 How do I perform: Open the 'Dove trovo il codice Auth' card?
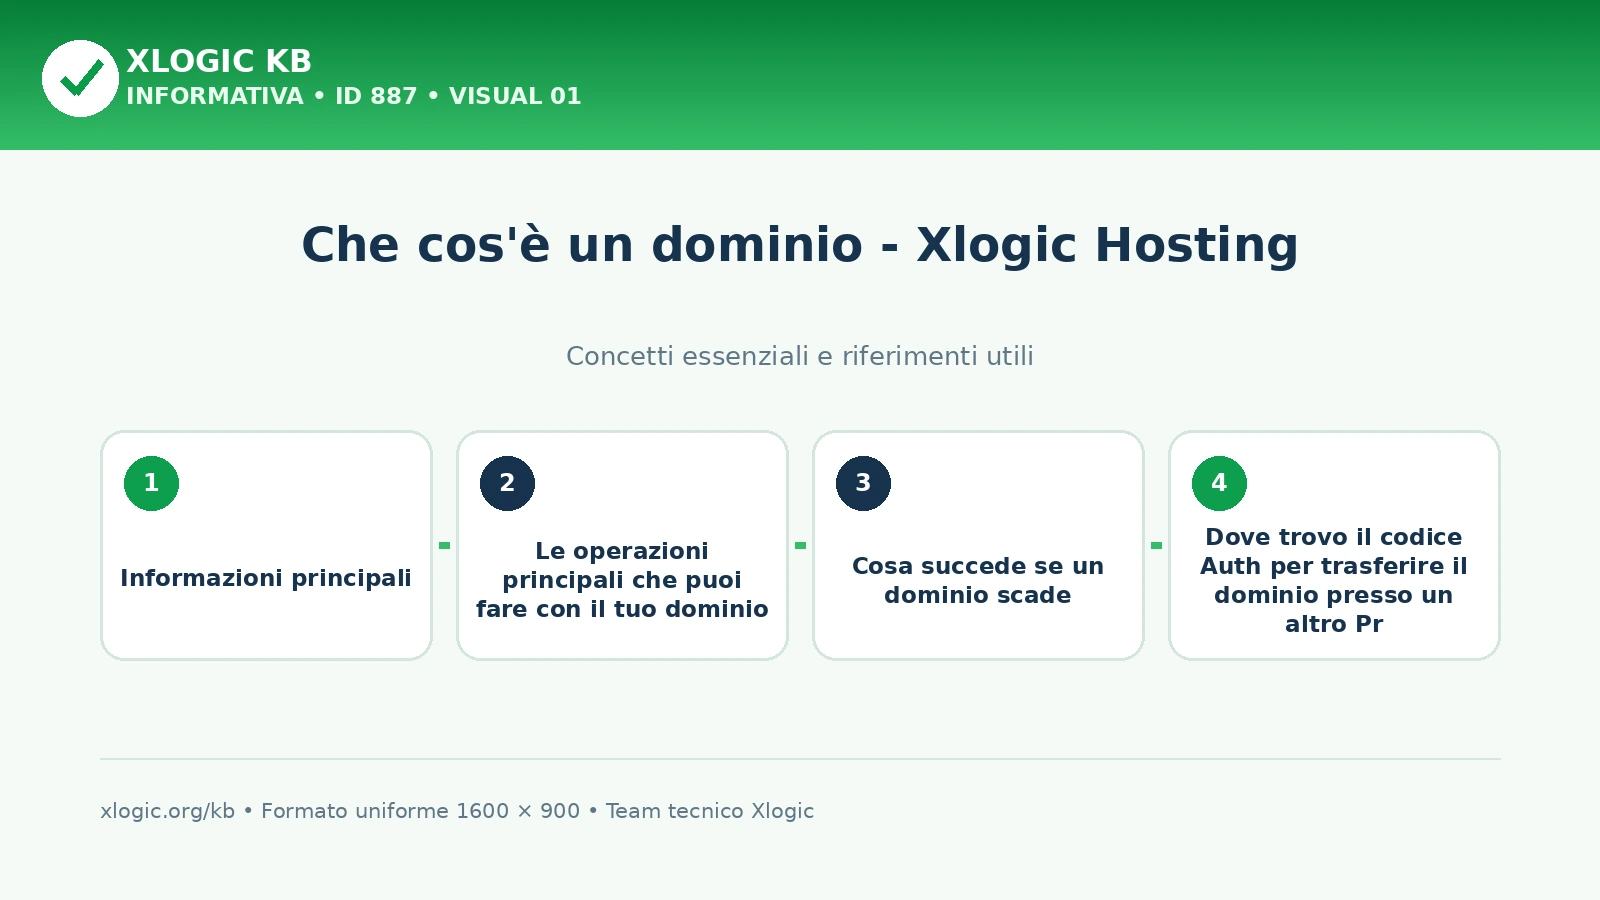1334,545
